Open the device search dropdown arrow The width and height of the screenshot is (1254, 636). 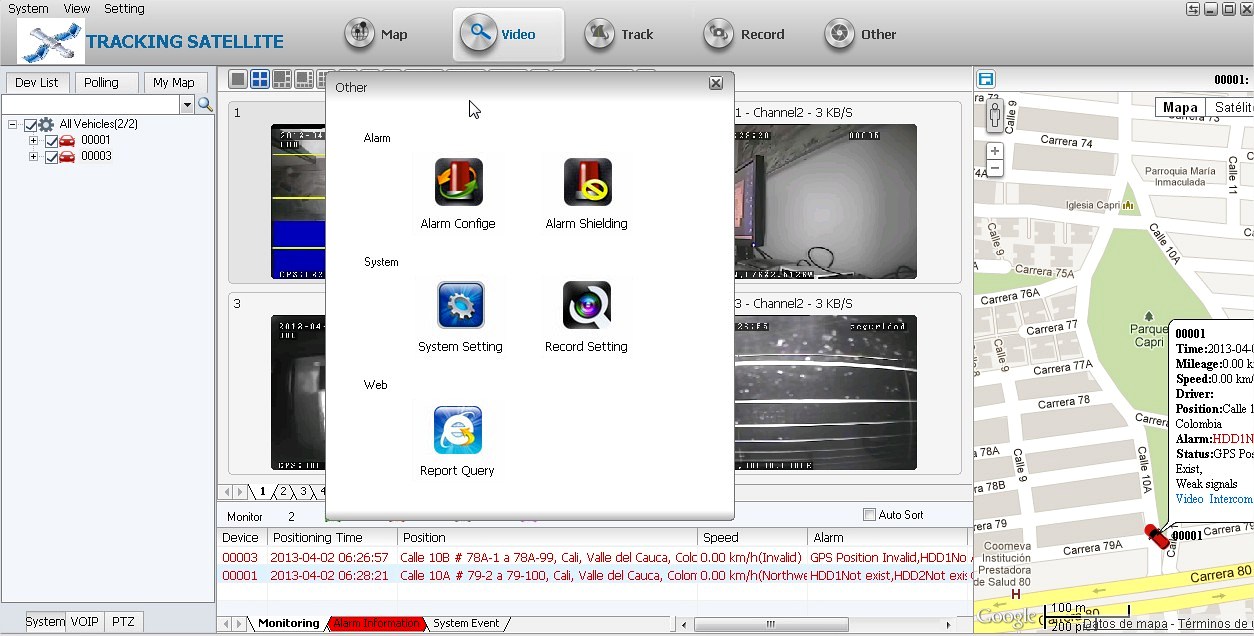[x=186, y=105]
